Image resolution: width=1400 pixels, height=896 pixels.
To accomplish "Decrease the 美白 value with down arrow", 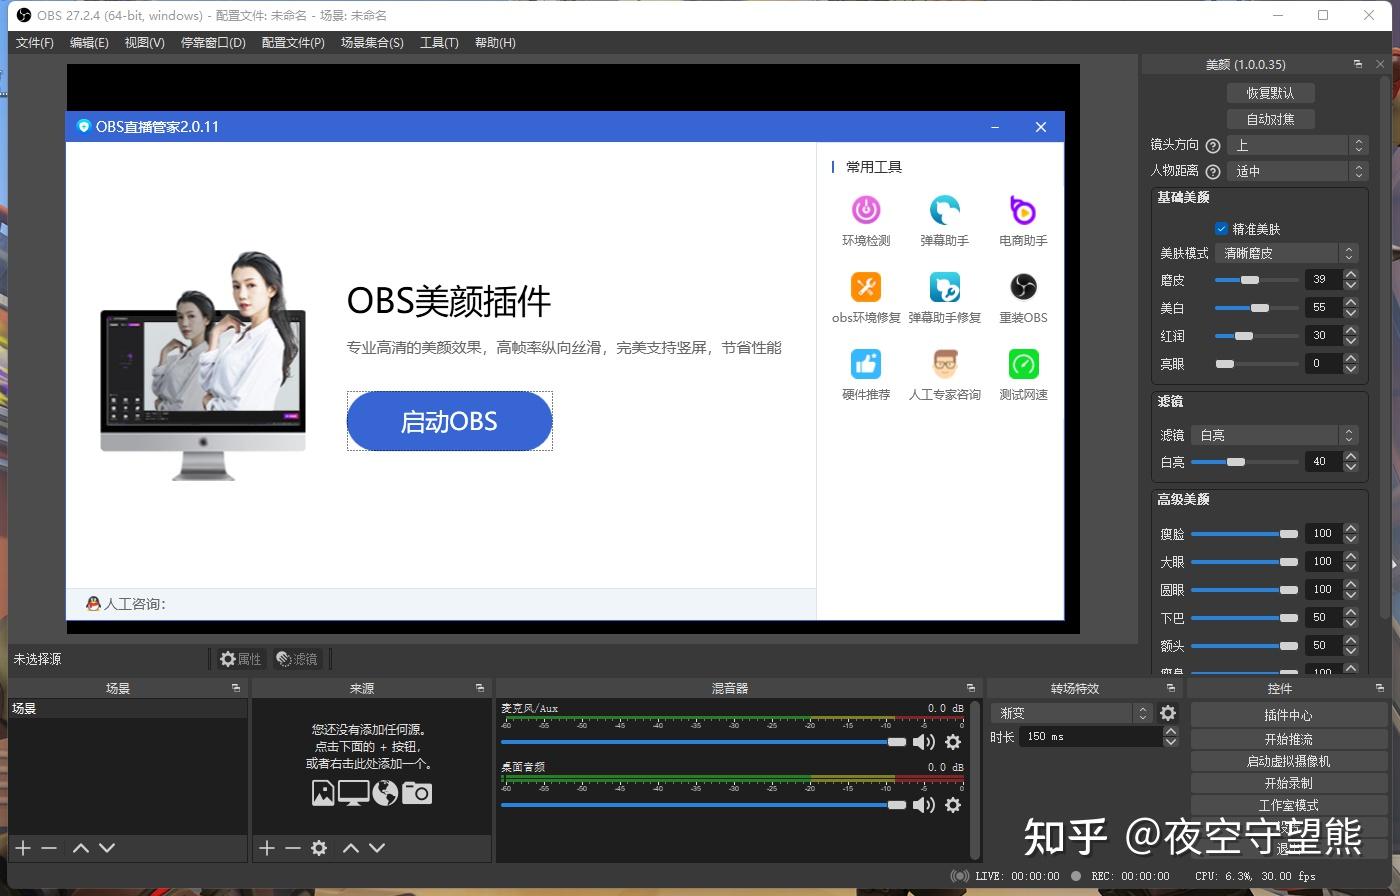I will (1351, 313).
